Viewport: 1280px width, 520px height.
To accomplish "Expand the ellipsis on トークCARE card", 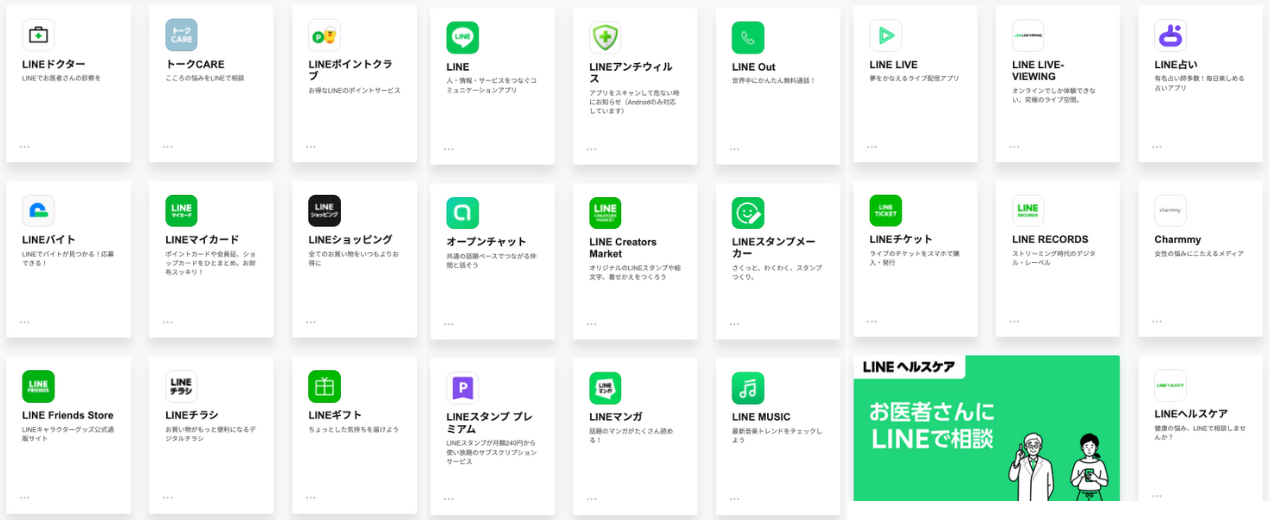I will coord(167,146).
